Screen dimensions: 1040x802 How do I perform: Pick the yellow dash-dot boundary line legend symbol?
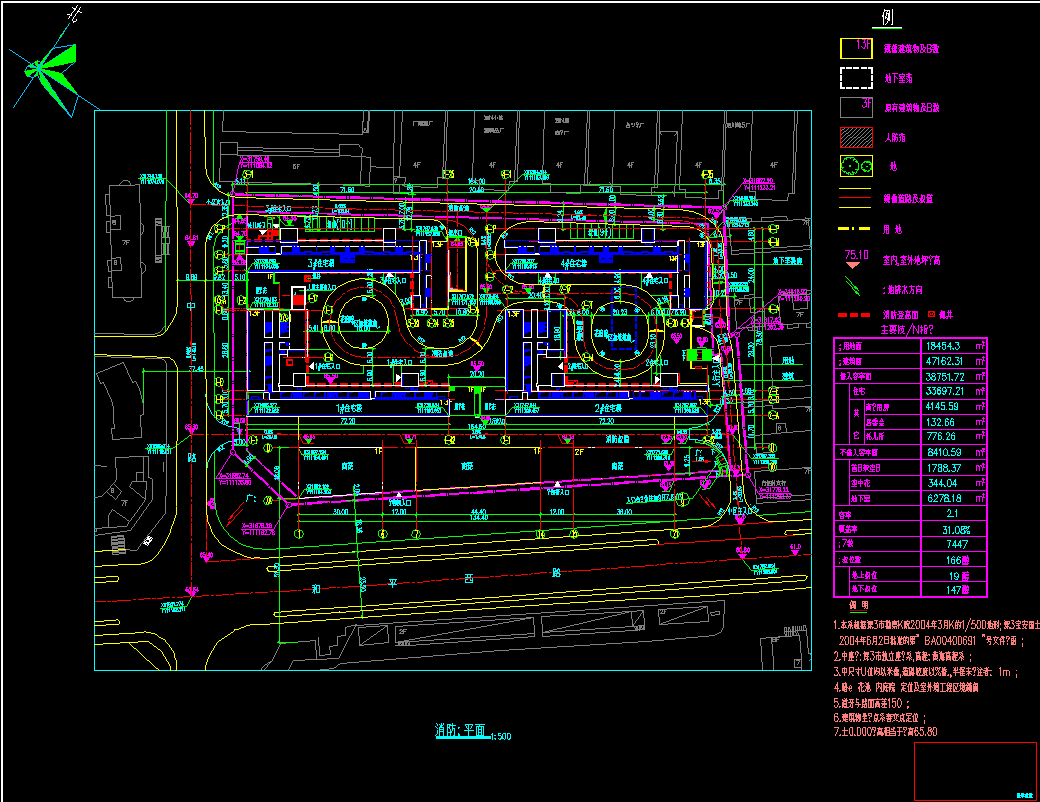tap(855, 228)
